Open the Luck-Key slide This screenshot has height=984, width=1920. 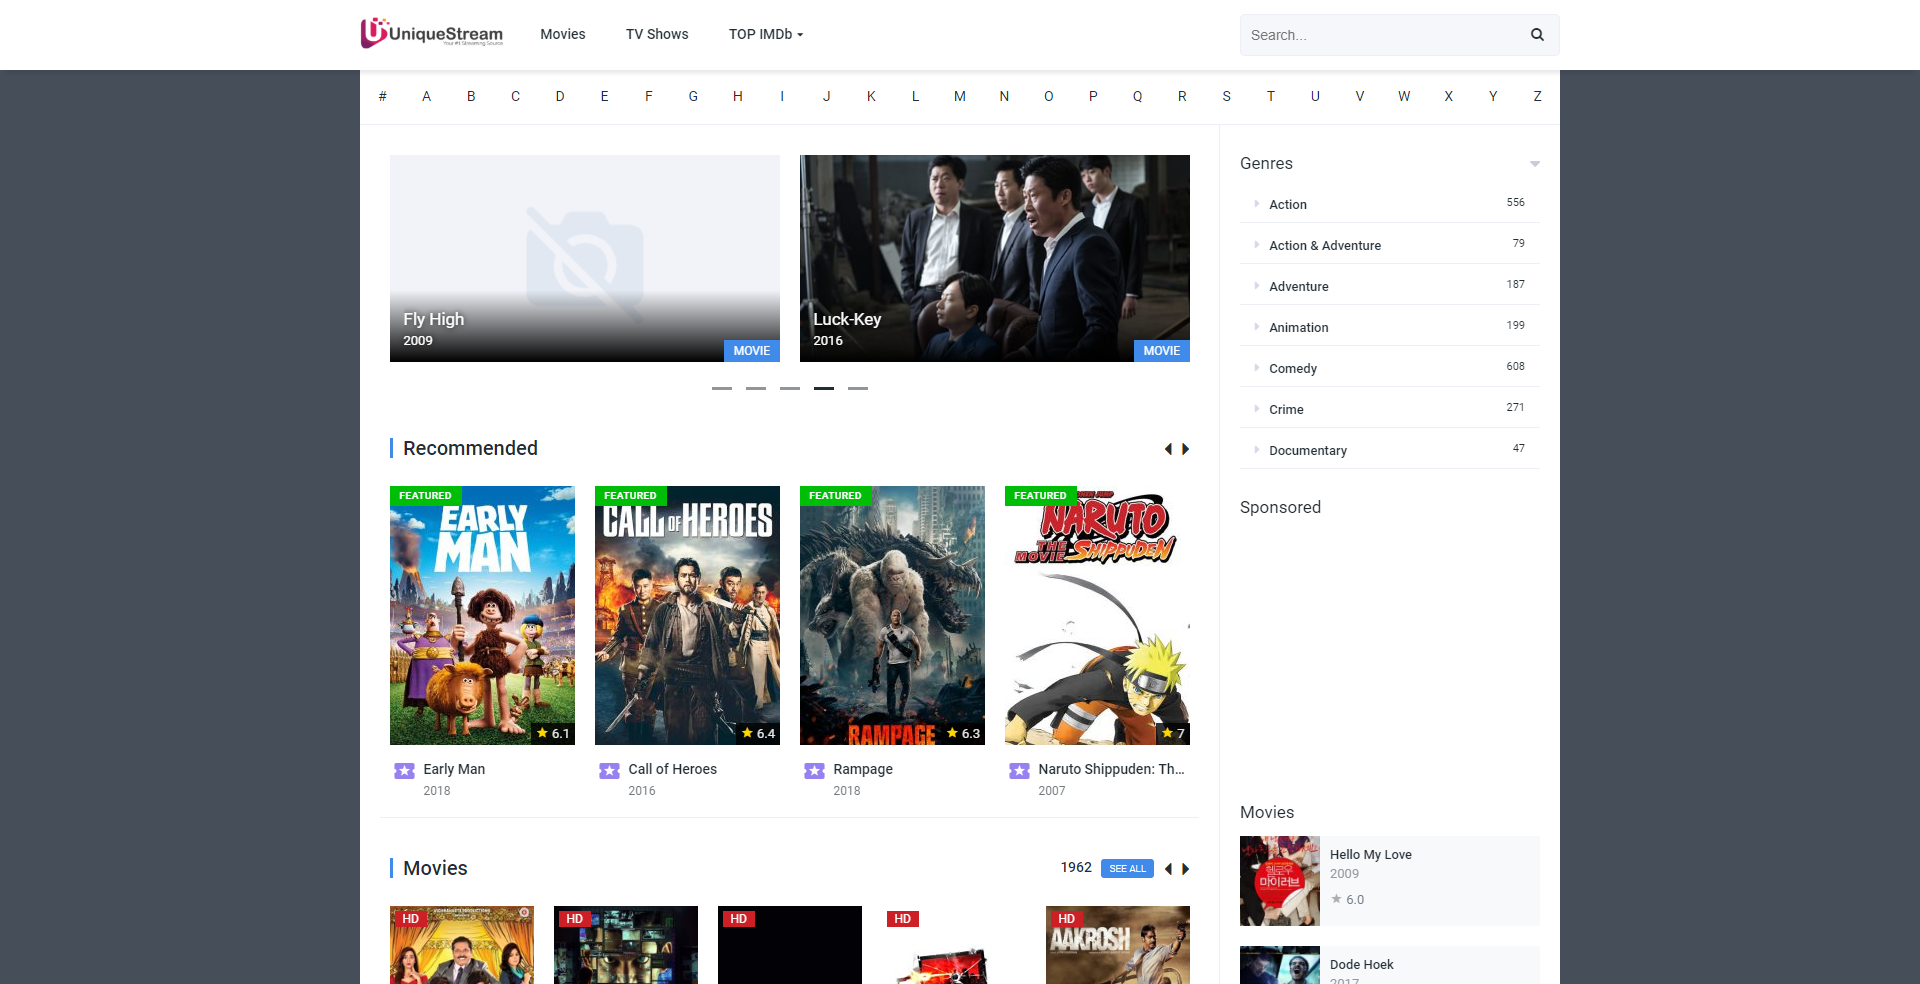[995, 258]
